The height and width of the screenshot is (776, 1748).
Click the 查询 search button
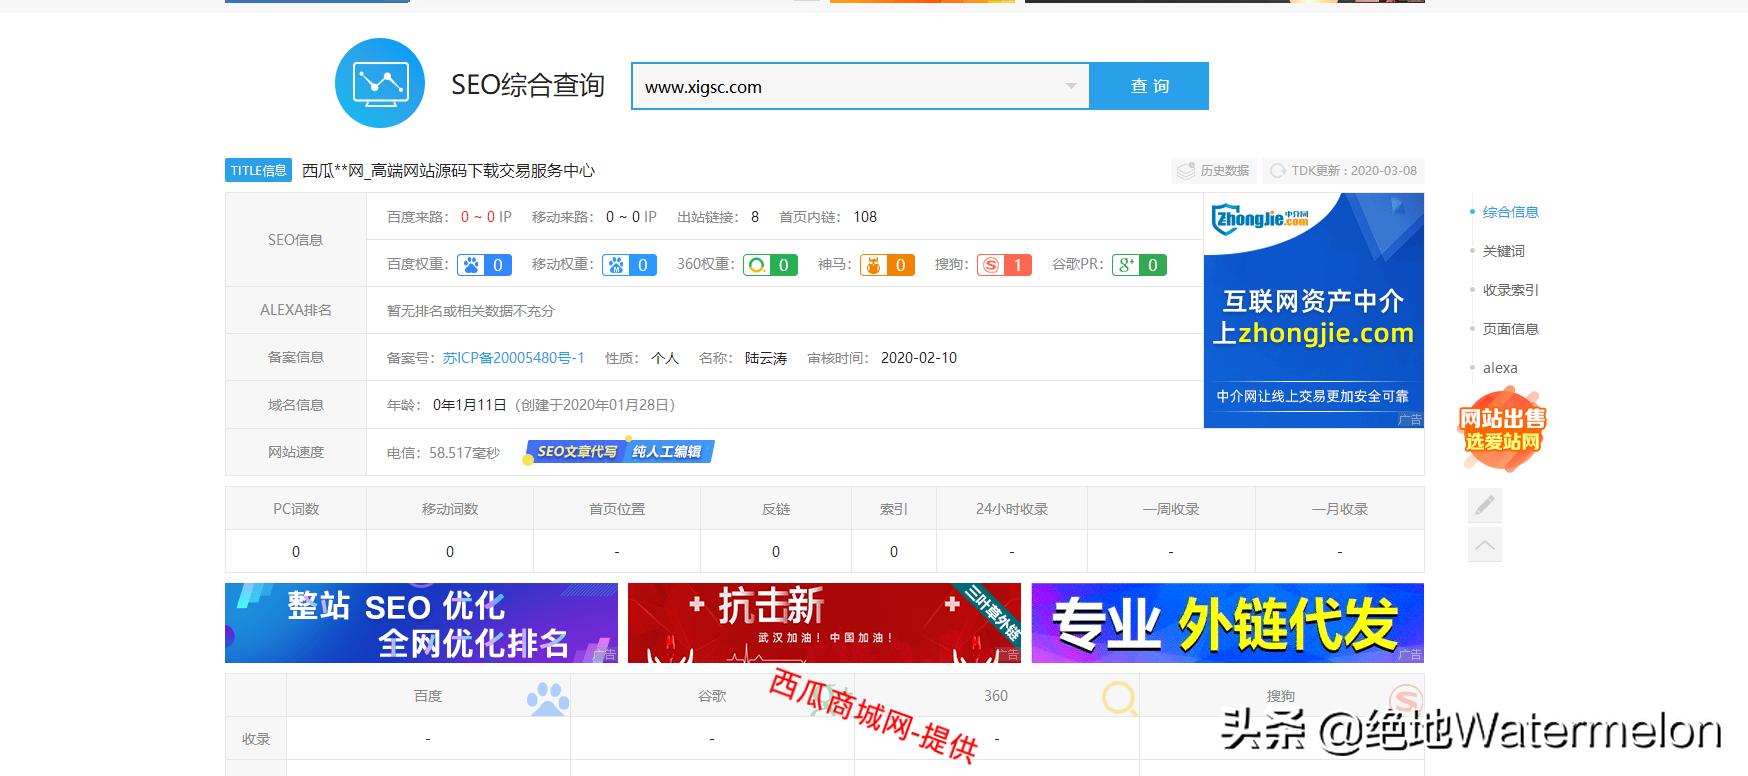(x=1149, y=86)
